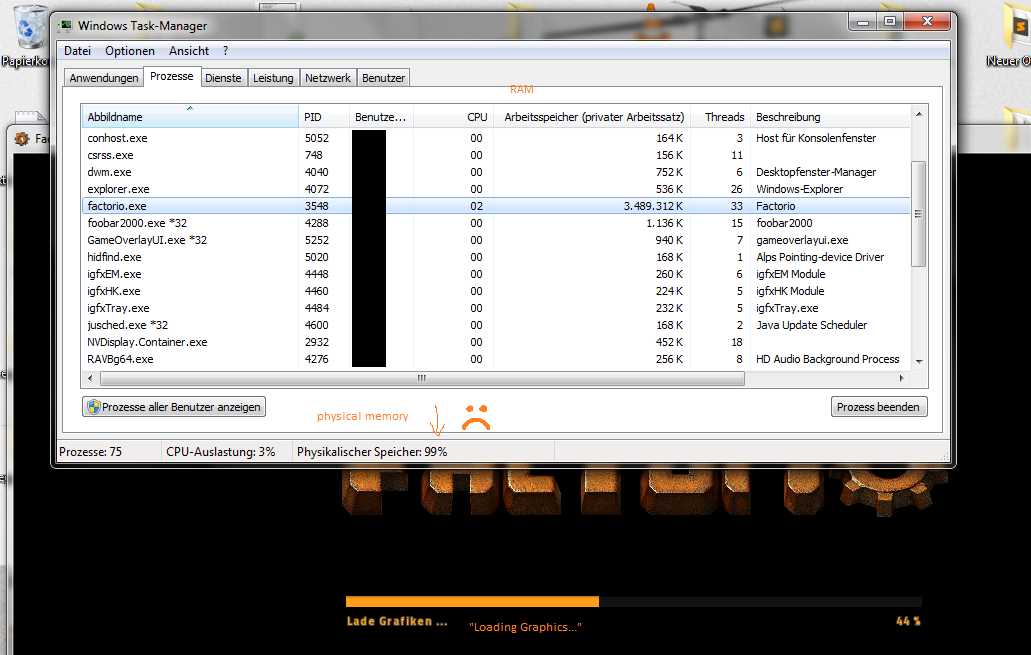The height and width of the screenshot is (655, 1031).
Task: Go to the Netzwerk tab
Action: [327, 78]
